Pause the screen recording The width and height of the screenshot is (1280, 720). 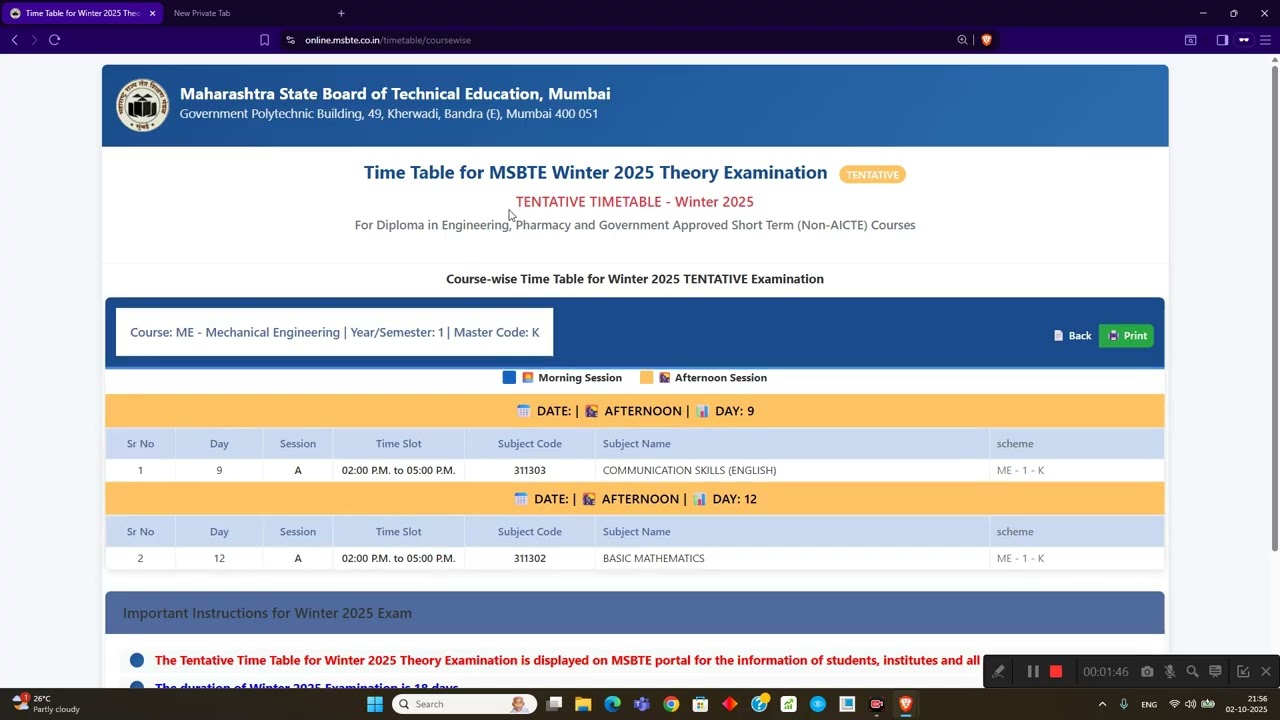(x=1033, y=672)
